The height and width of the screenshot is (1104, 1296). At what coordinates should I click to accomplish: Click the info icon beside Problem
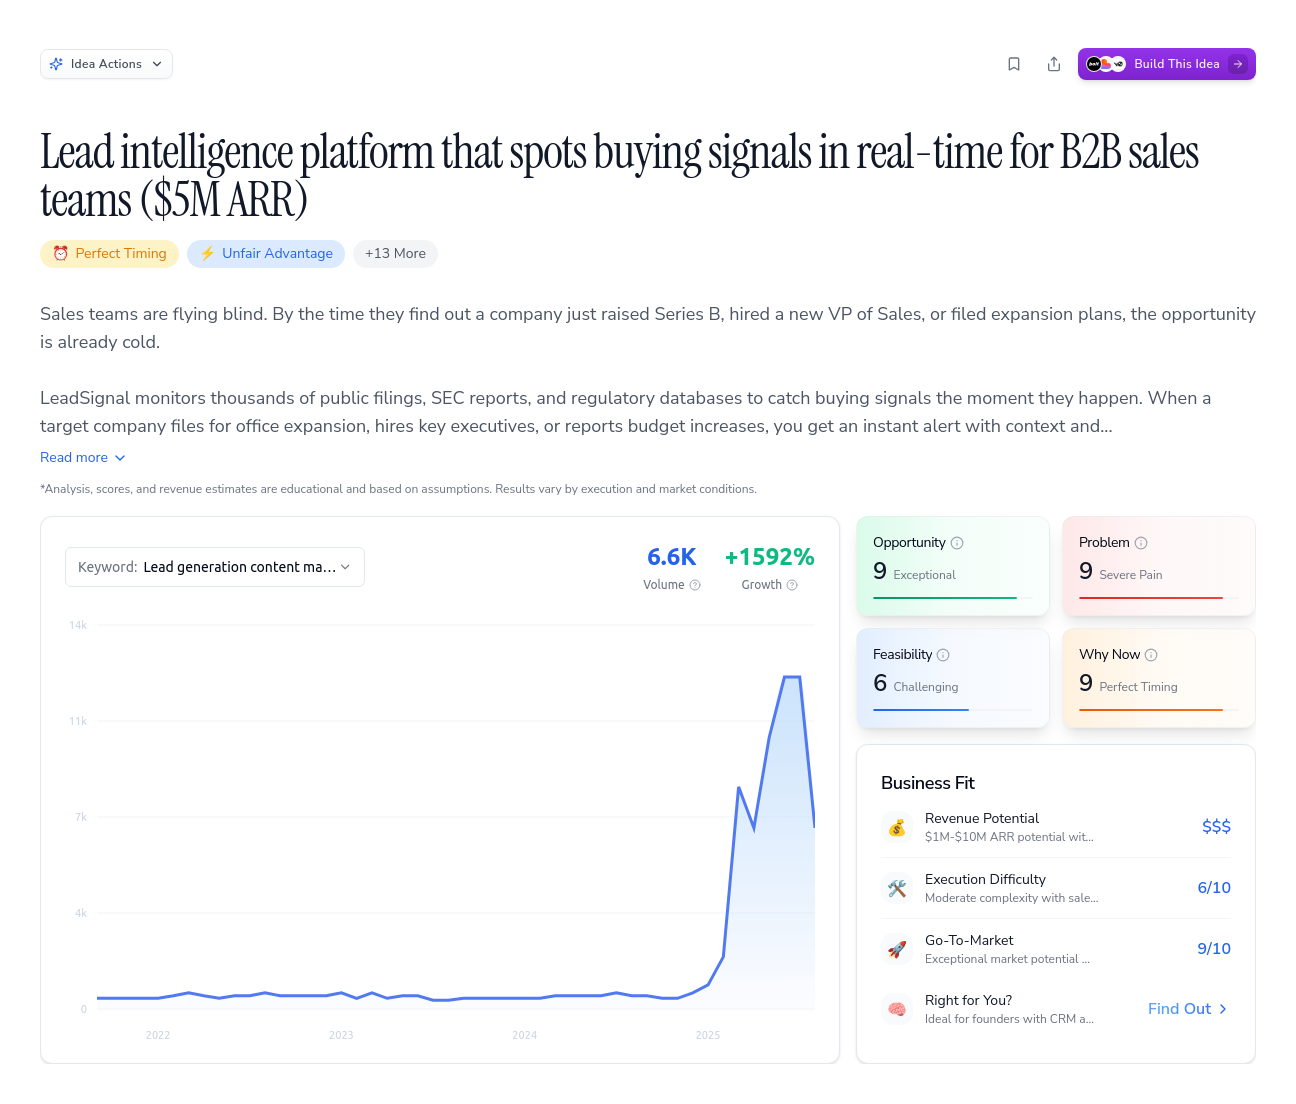(1141, 543)
